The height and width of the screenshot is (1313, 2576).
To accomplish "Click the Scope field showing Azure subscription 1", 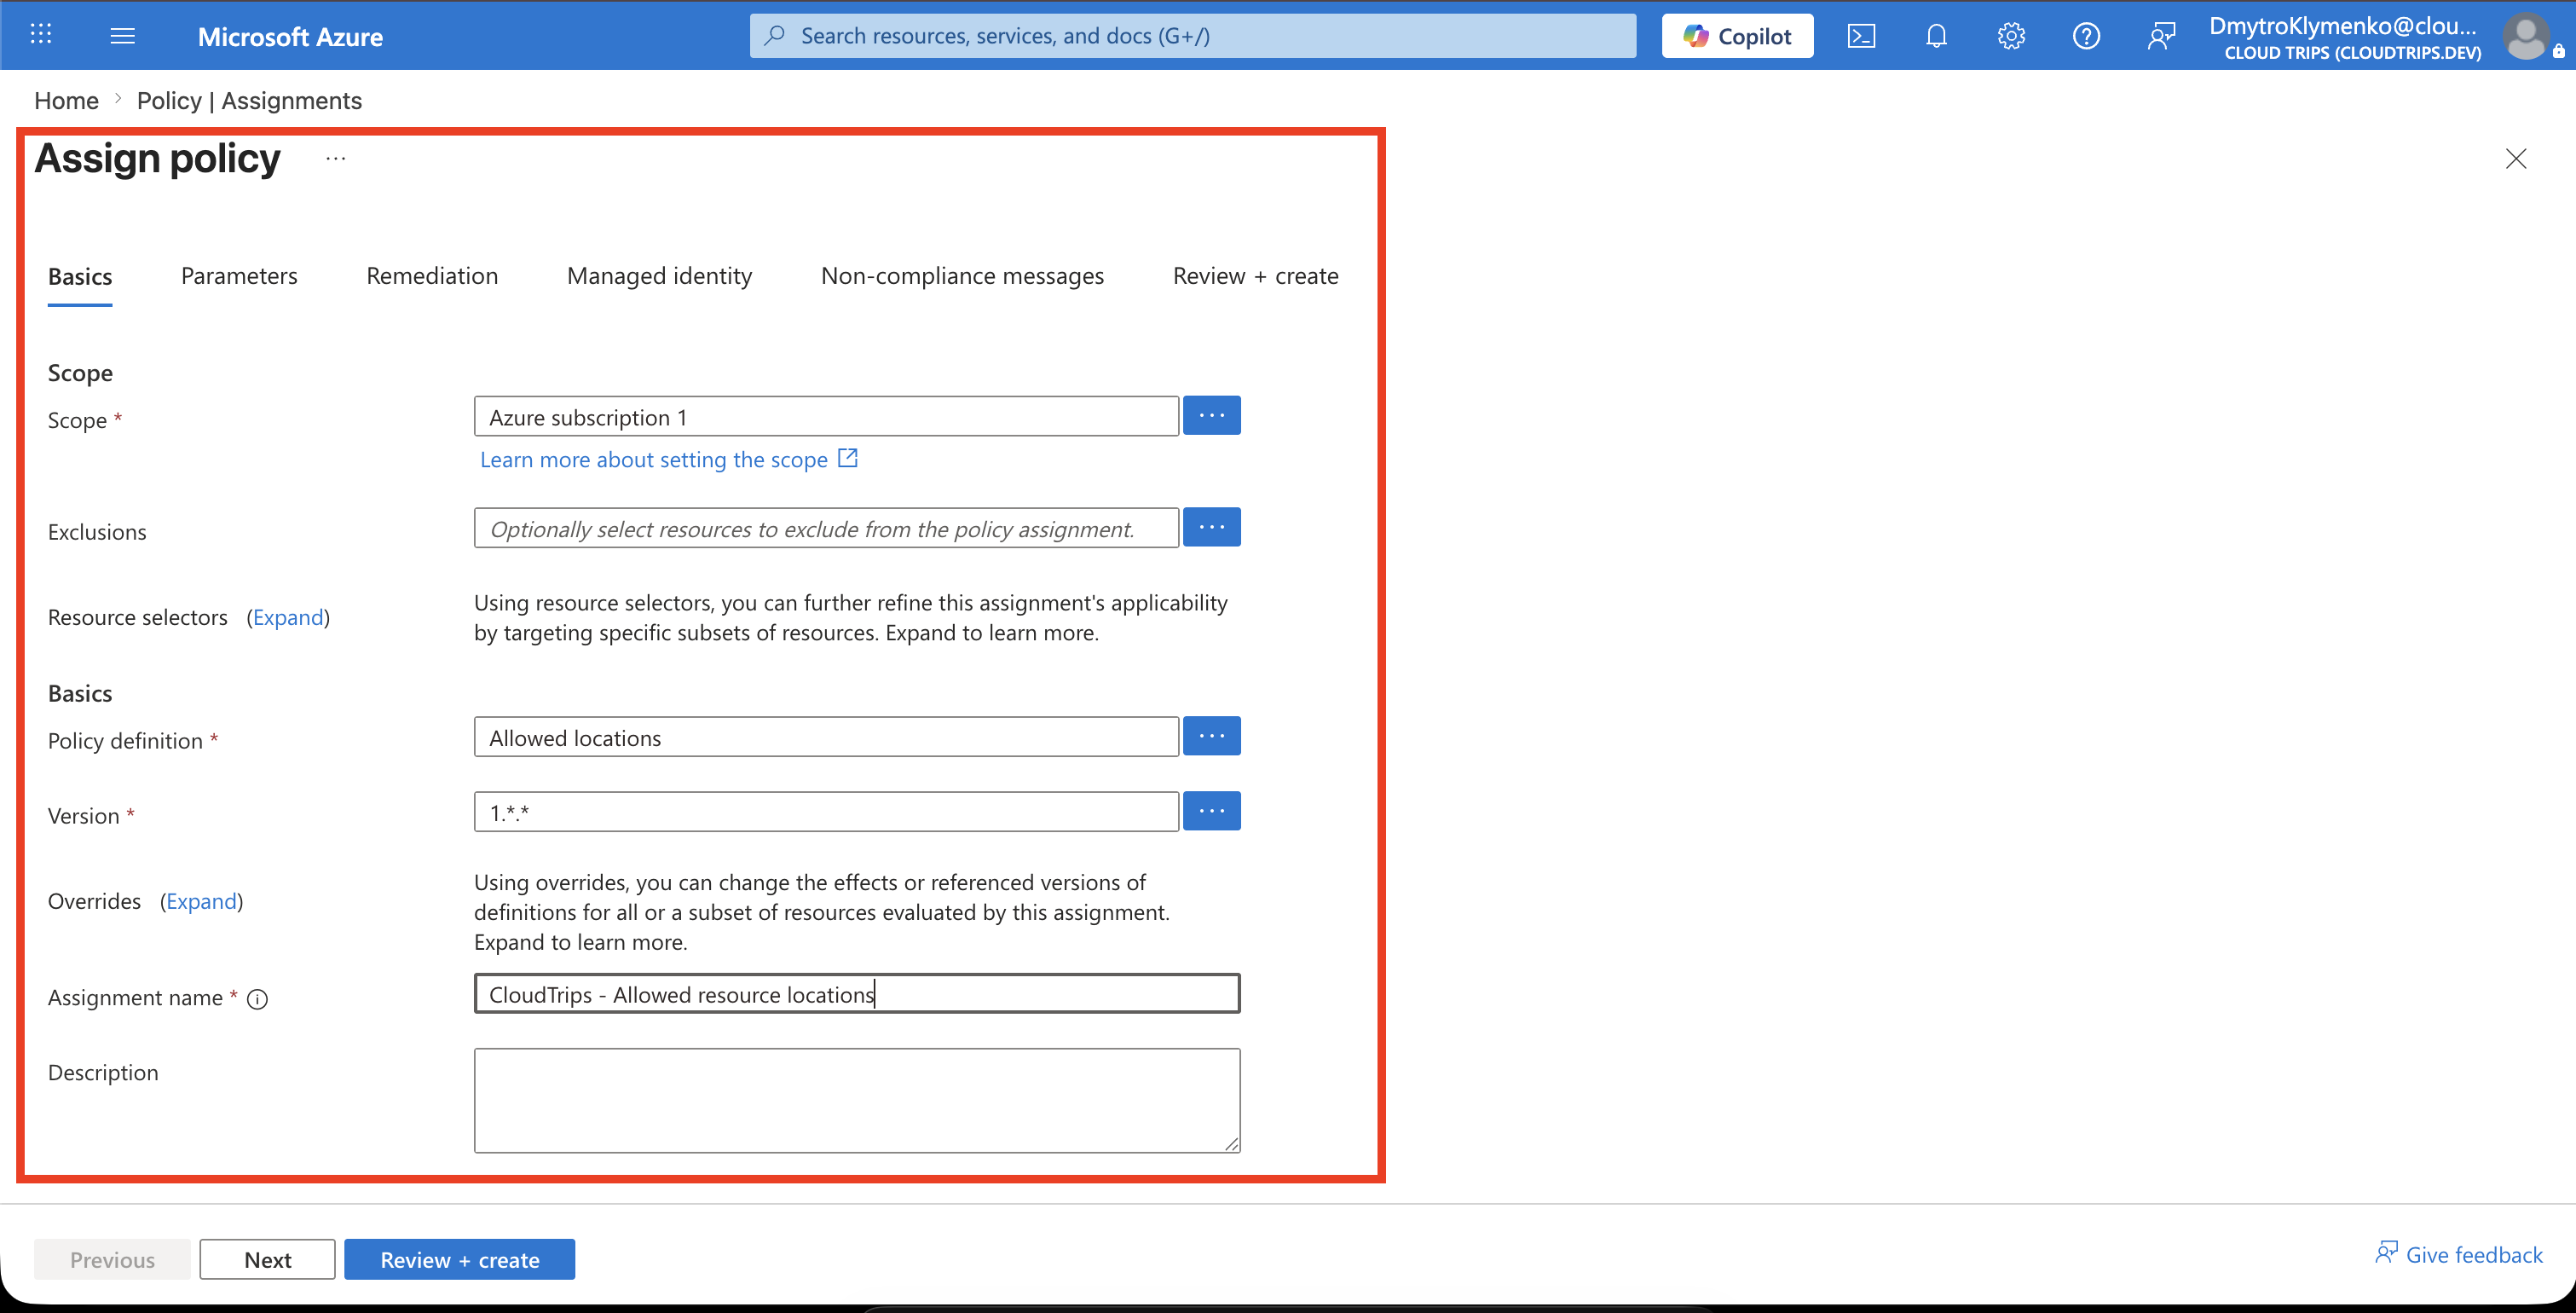I will pyautogui.click(x=826, y=416).
